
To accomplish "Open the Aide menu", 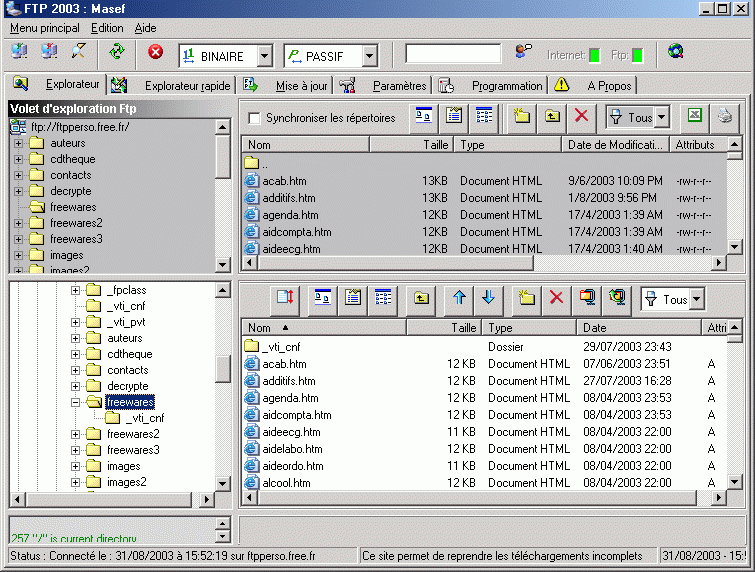I will coord(145,28).
